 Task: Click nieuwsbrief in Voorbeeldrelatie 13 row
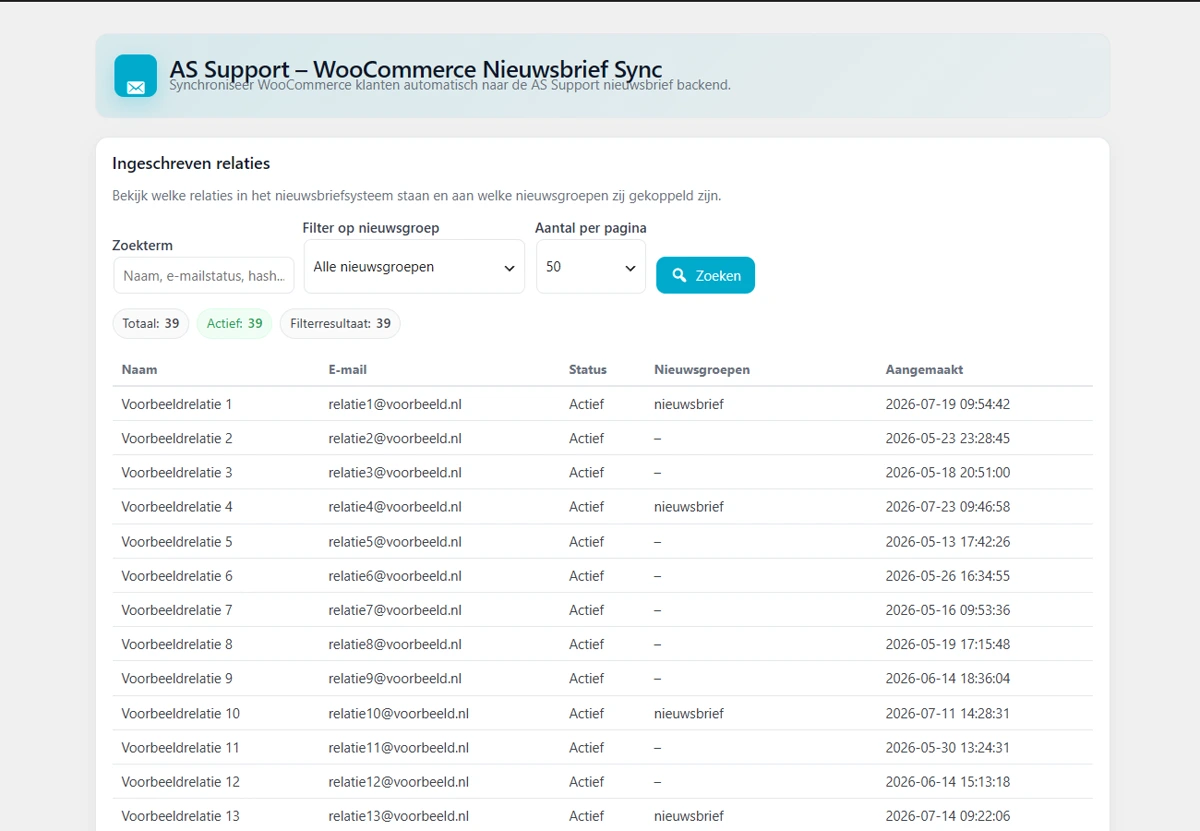[x=689, y=815]
